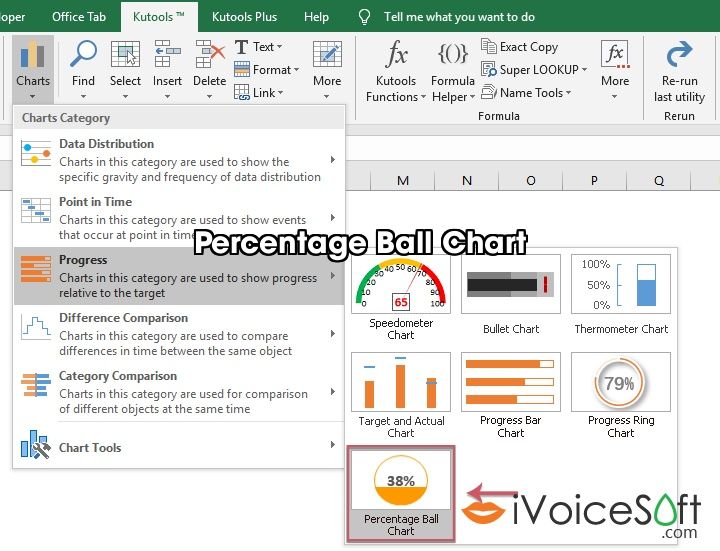Choose the Progress Bar Chart thumbnail
This screenshot has height=551, width=720.
pyautogui.click(x=511, y=382)
